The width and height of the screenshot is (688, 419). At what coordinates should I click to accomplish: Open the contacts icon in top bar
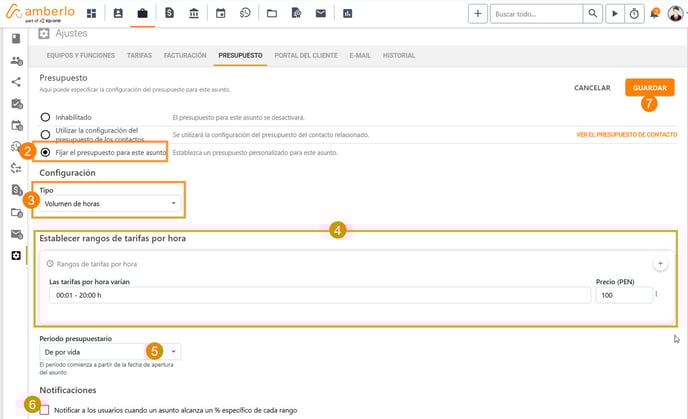[x=118, y=14]
